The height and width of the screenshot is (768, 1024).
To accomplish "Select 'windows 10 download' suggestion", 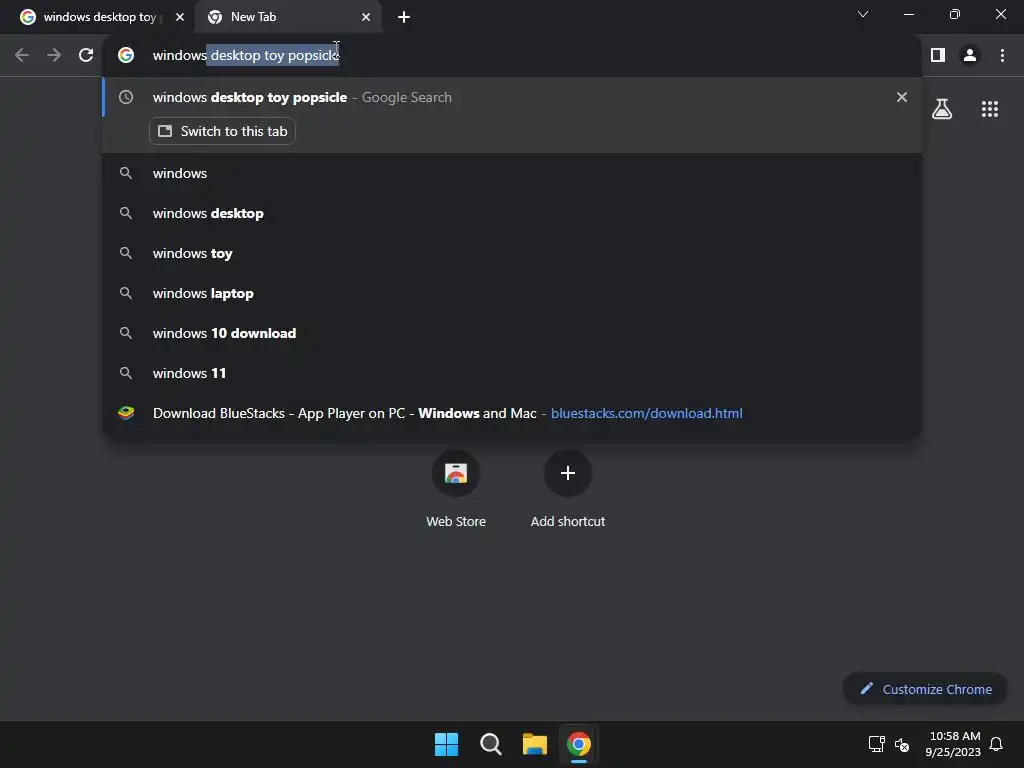I will tap(512, 333).
